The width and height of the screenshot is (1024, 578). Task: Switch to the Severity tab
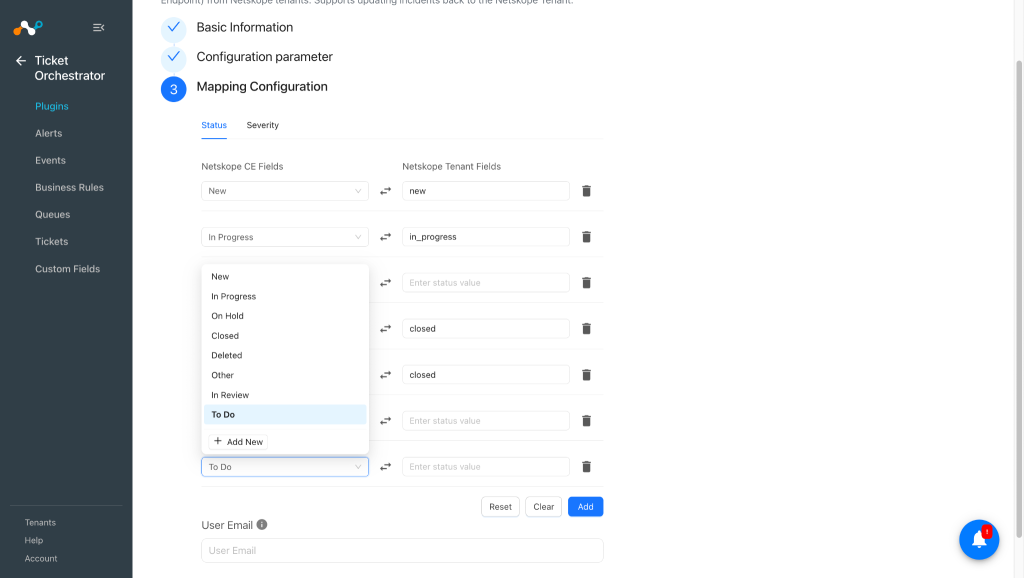(x=263, y=125)
